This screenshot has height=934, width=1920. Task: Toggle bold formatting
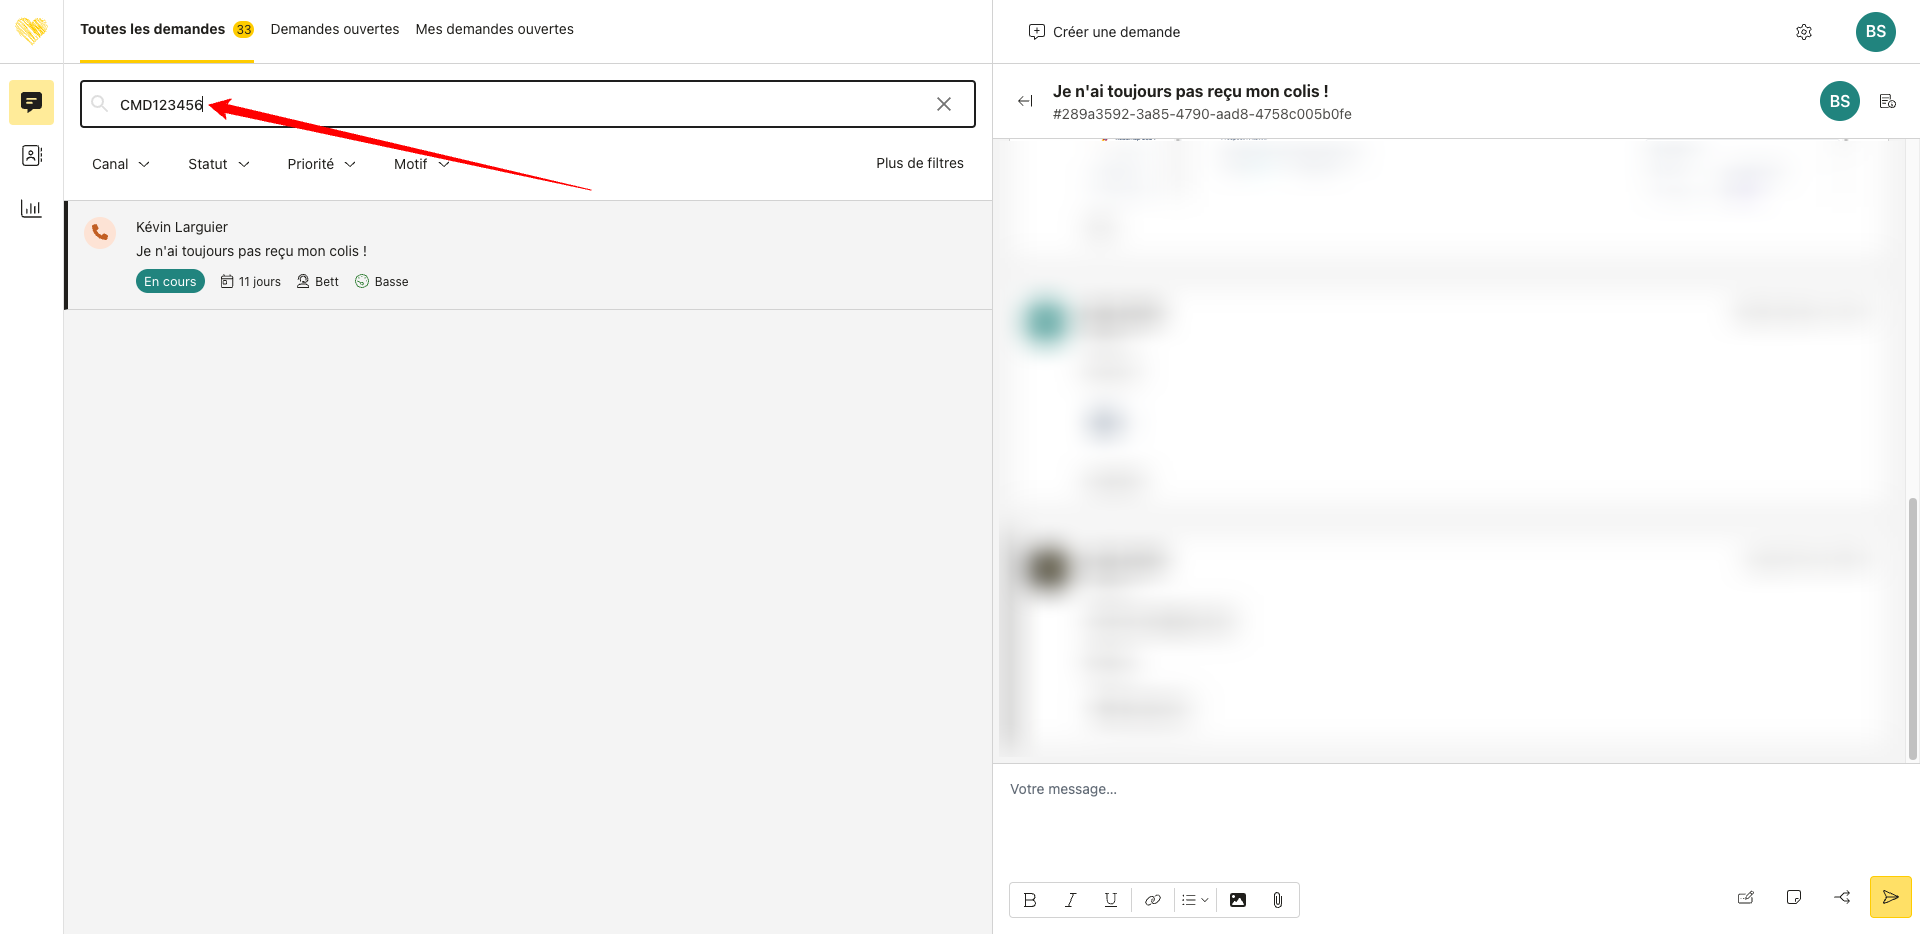[x=1030, y=900]
